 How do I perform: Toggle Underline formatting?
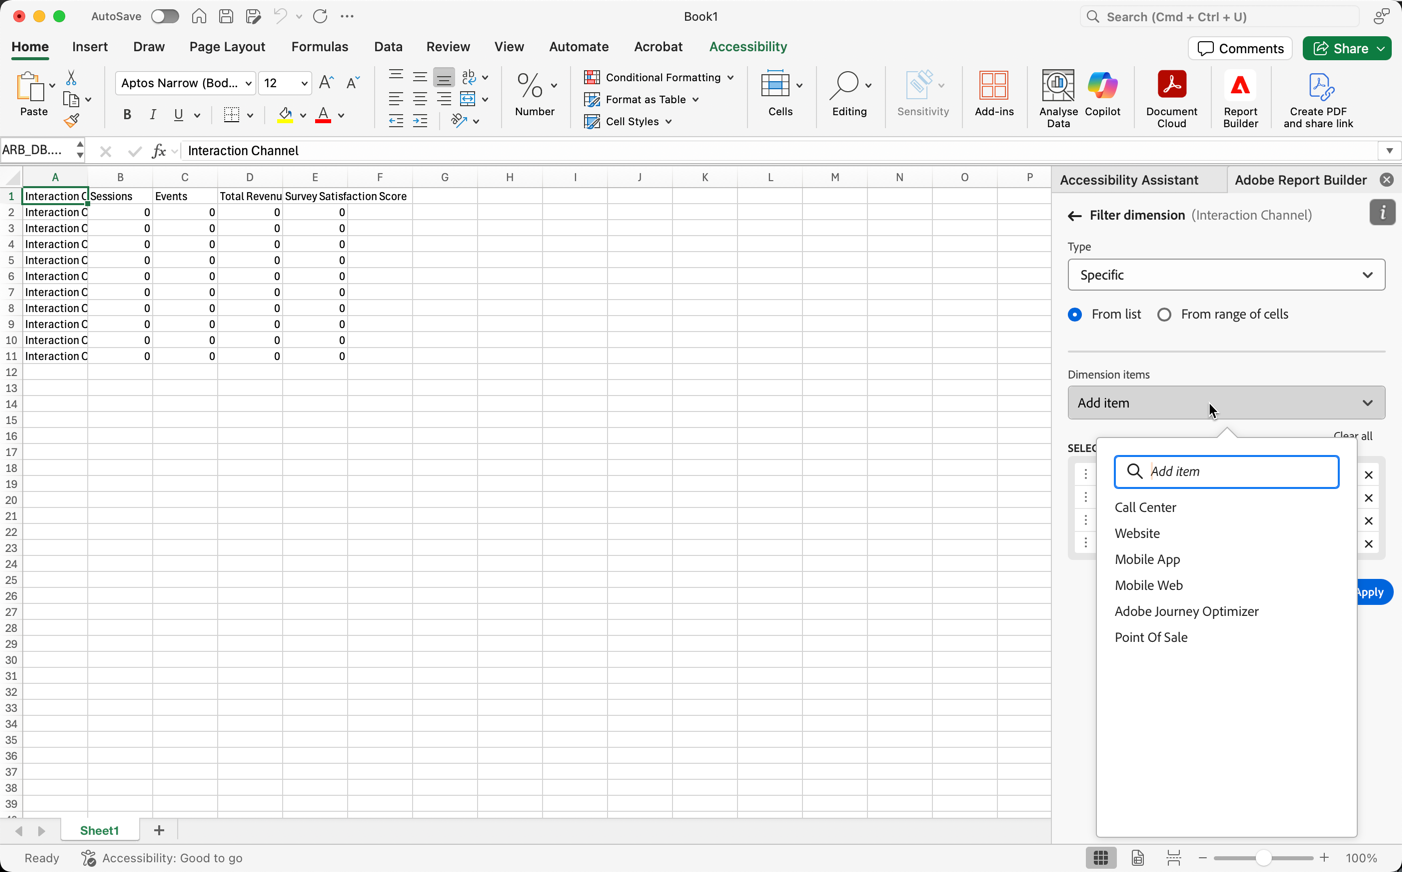(x=179, y=115)
